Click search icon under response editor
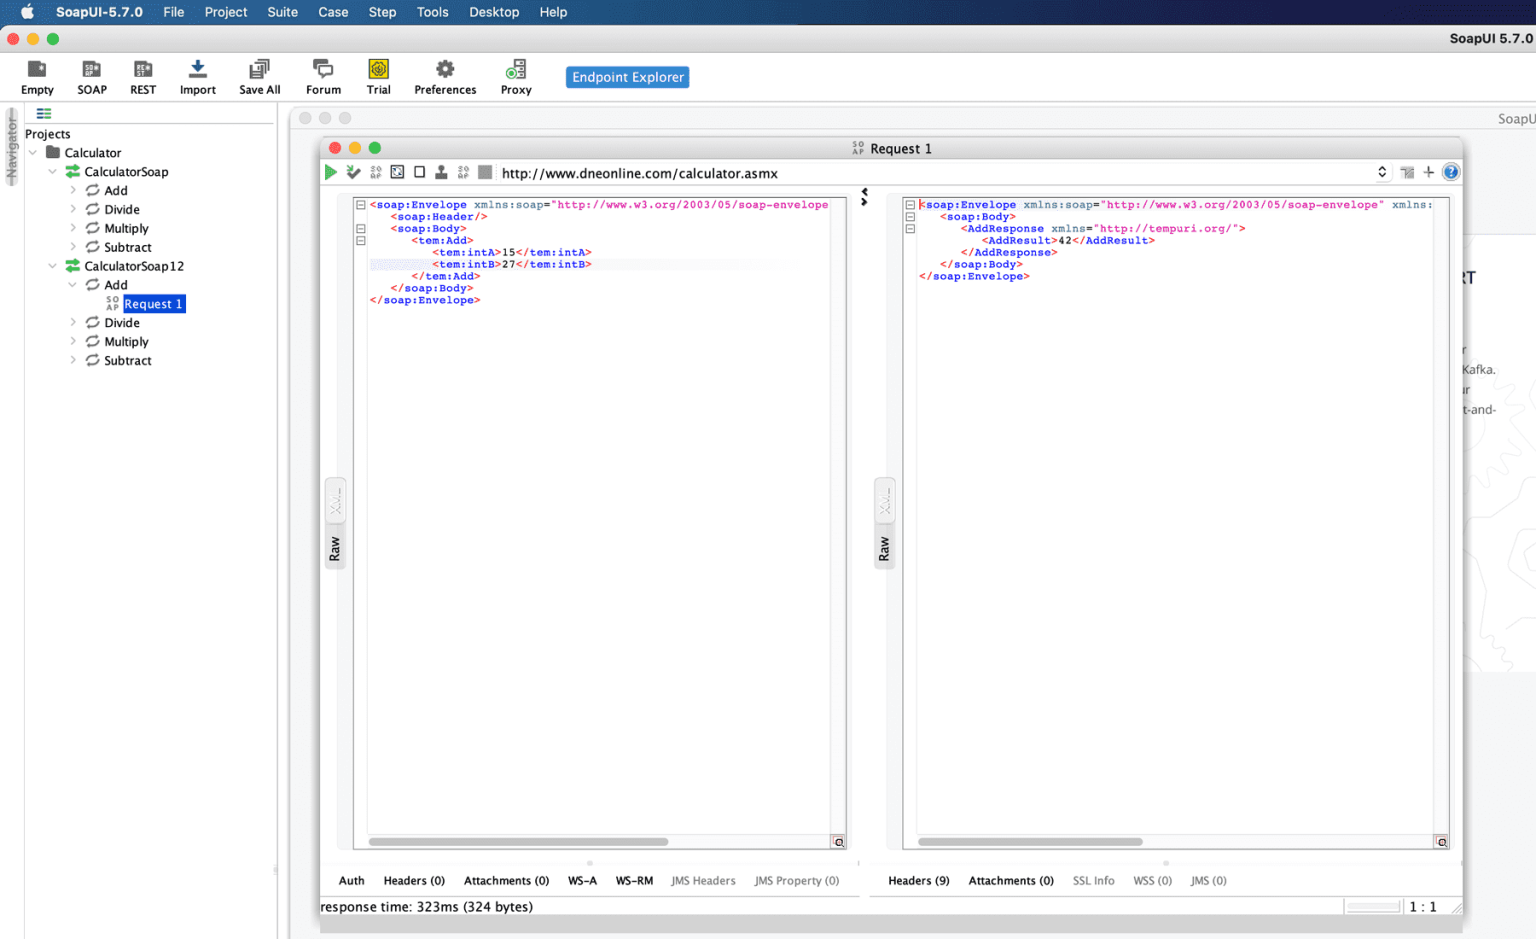 [1441, 842]
